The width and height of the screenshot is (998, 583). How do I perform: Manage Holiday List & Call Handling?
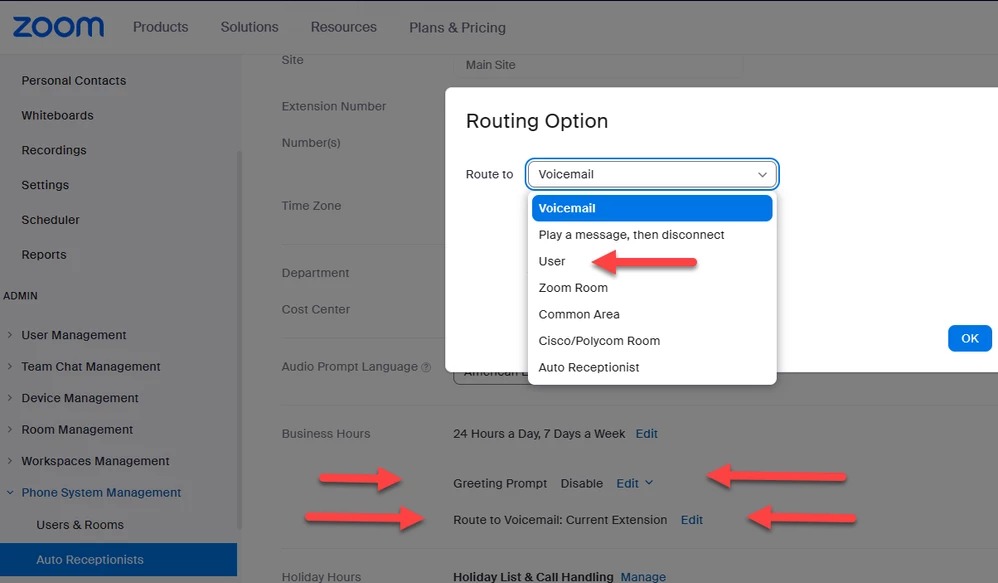click(643, 577)
